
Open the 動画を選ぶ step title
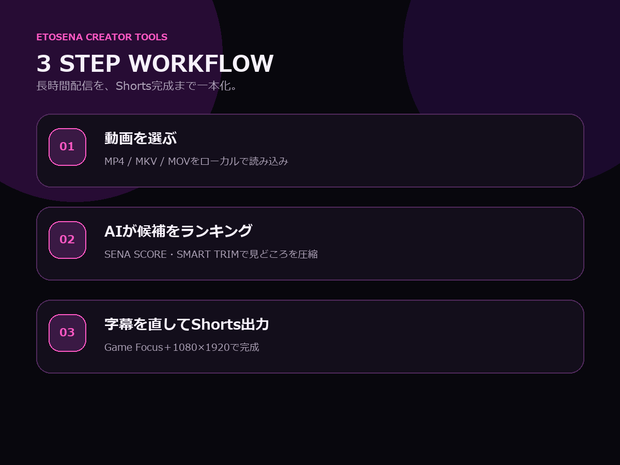click(140, 138)
